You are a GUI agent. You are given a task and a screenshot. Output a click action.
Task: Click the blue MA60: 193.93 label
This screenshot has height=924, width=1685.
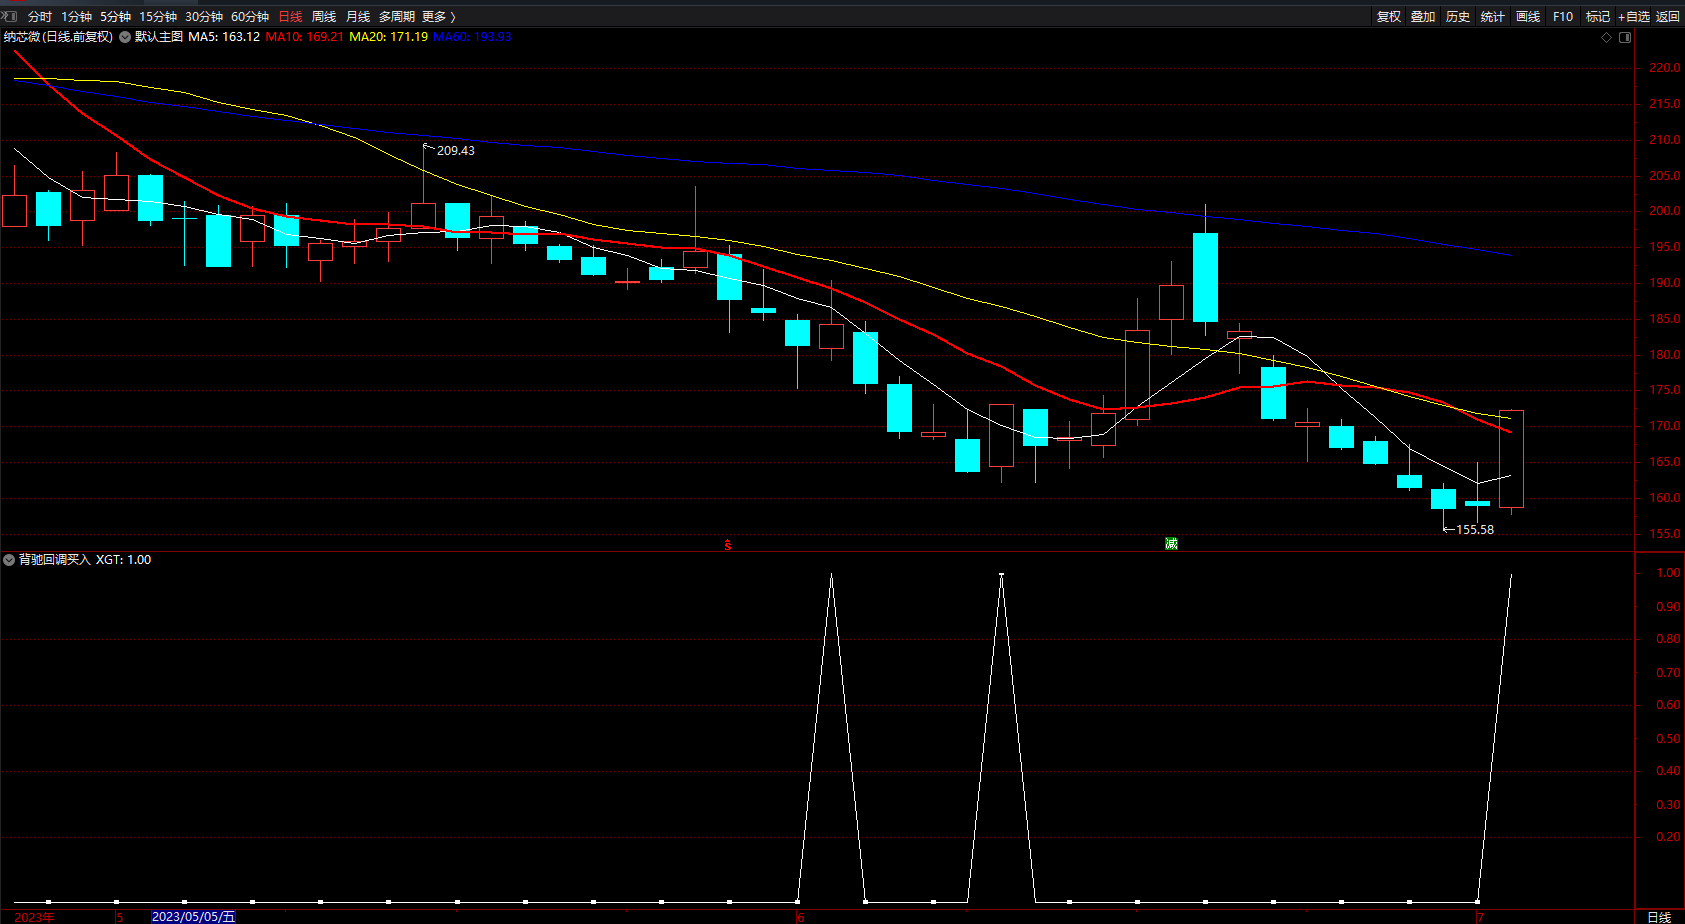pyautogui.click(x=472, y=37)
